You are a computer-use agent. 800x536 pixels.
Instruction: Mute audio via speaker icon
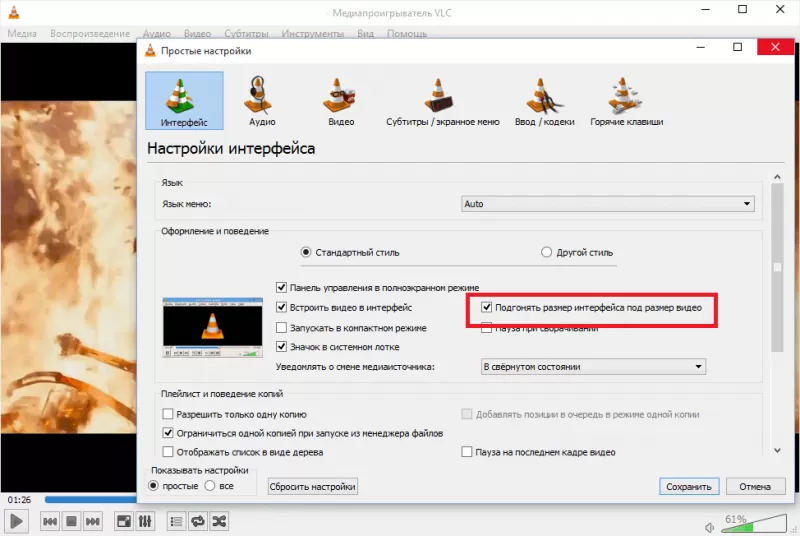709,527
